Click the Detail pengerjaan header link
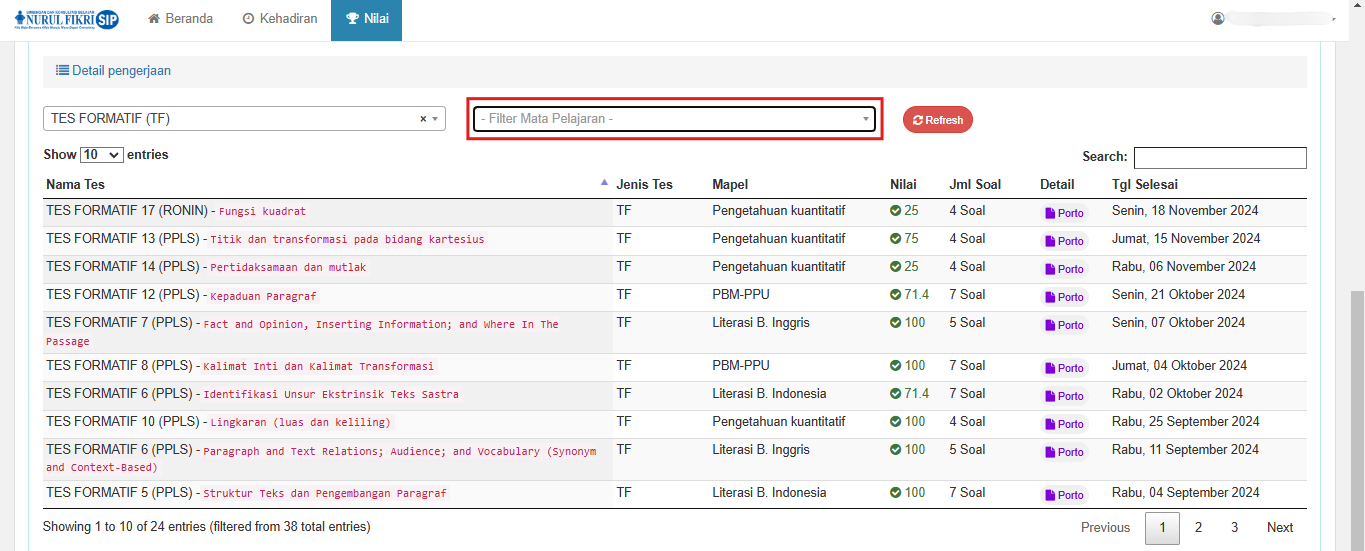The height and width of the screenshot is (551, 1365). coord(113,71)
